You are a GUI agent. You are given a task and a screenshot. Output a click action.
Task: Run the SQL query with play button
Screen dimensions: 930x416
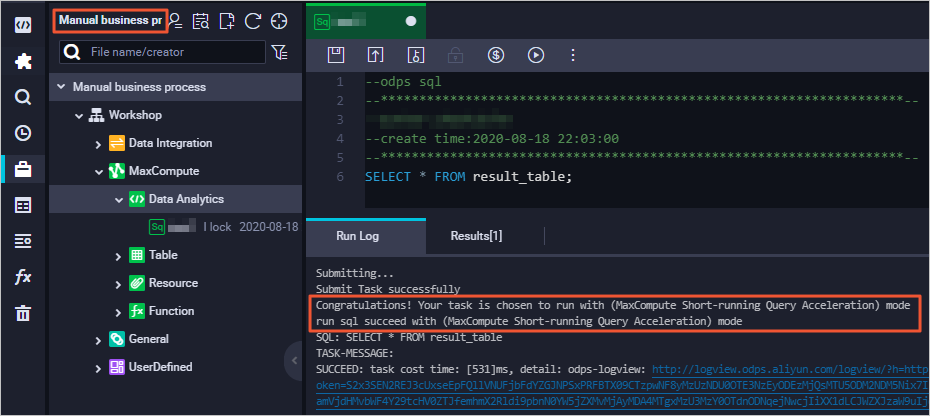536,55
